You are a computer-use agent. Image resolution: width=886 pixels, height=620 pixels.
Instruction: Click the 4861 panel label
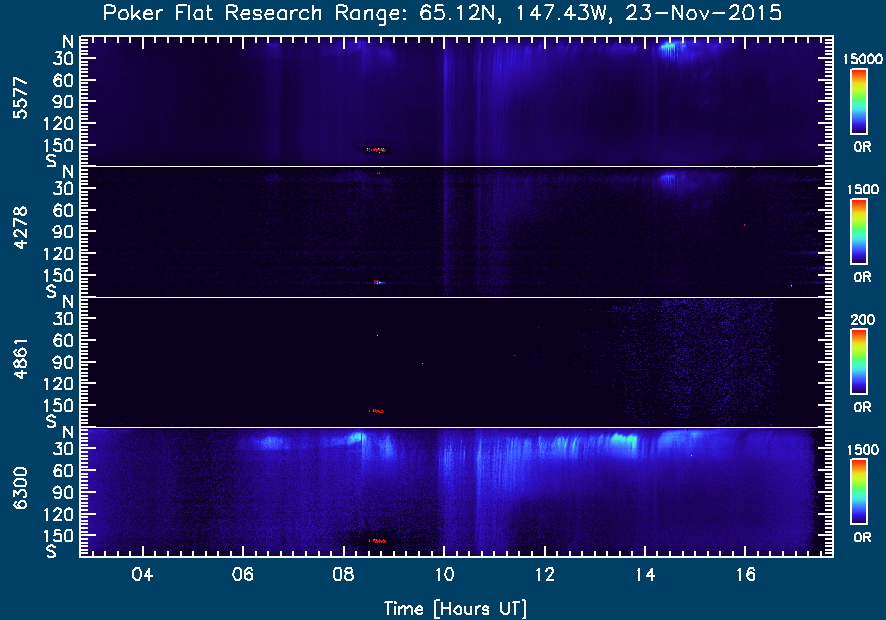20,358
